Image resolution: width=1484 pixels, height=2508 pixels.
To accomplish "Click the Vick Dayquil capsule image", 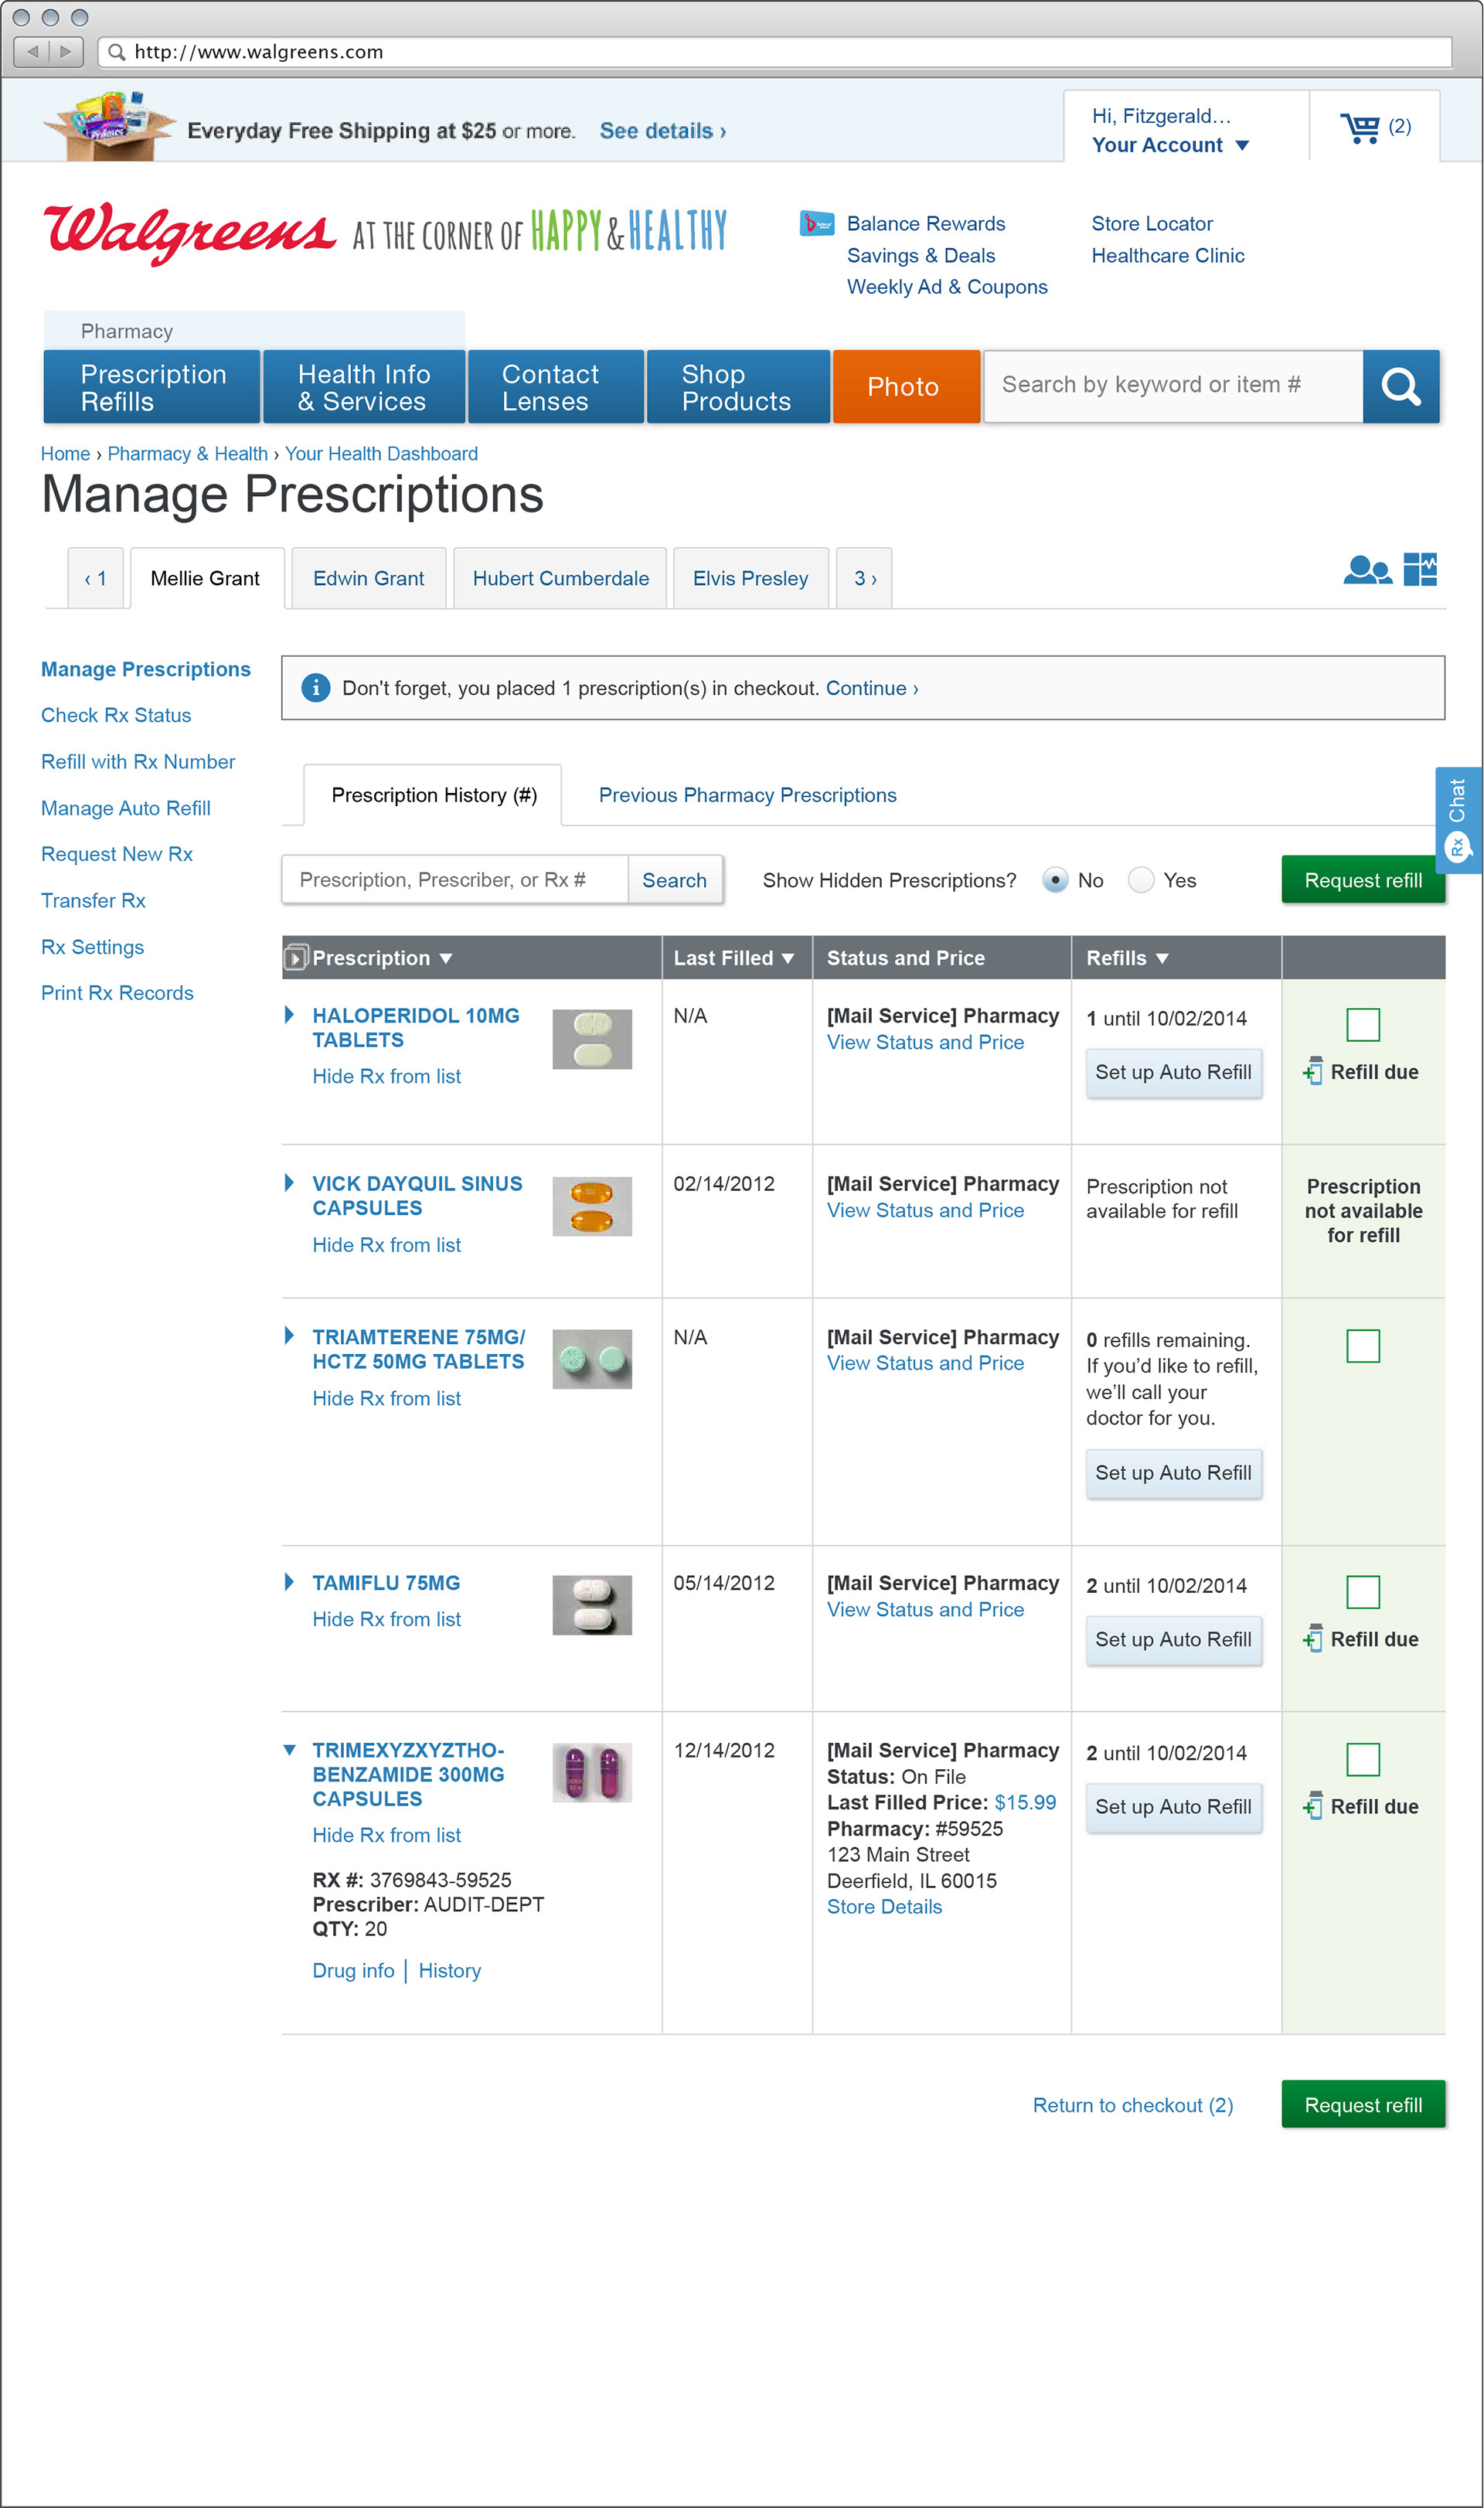I will click(592, 1206).
